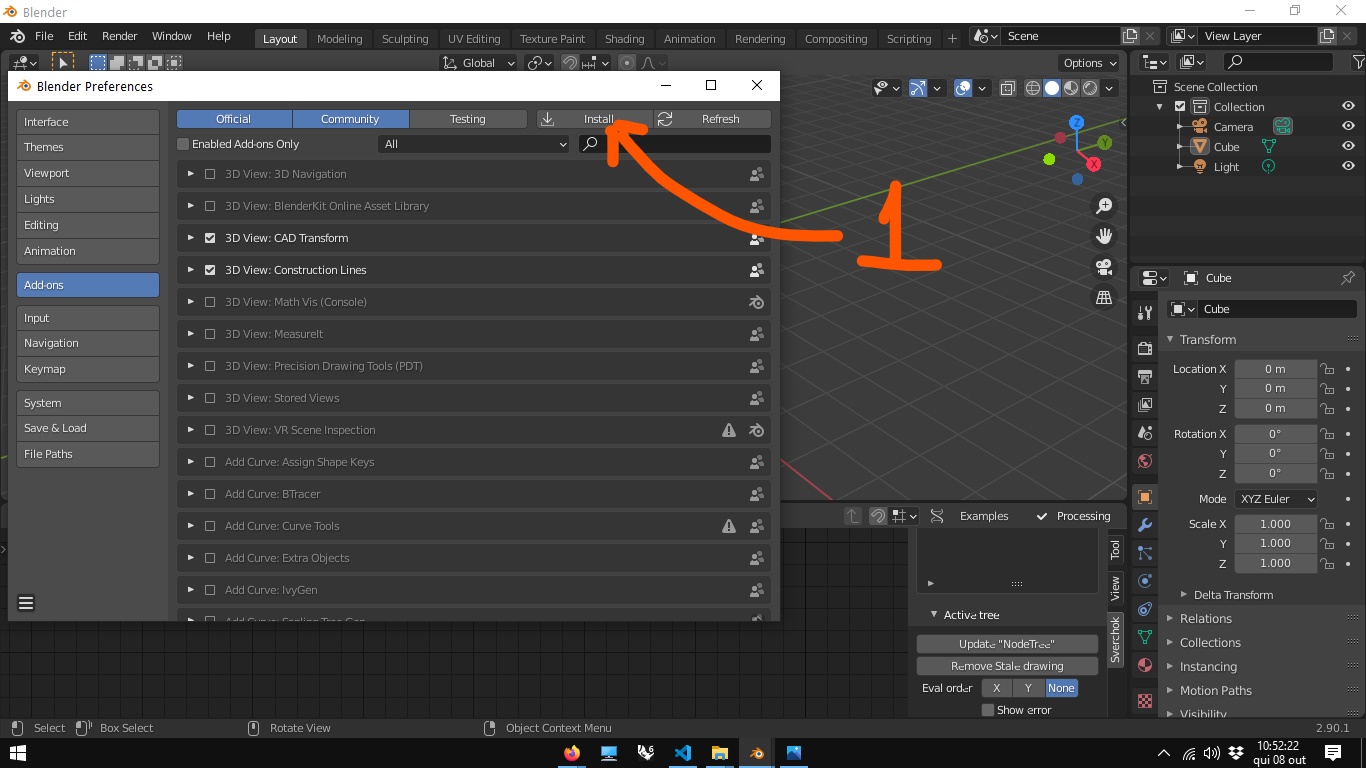Expand the 3D View: MeasureIt add-on details
Viewport: 1366px width, 768px height.
191,334
